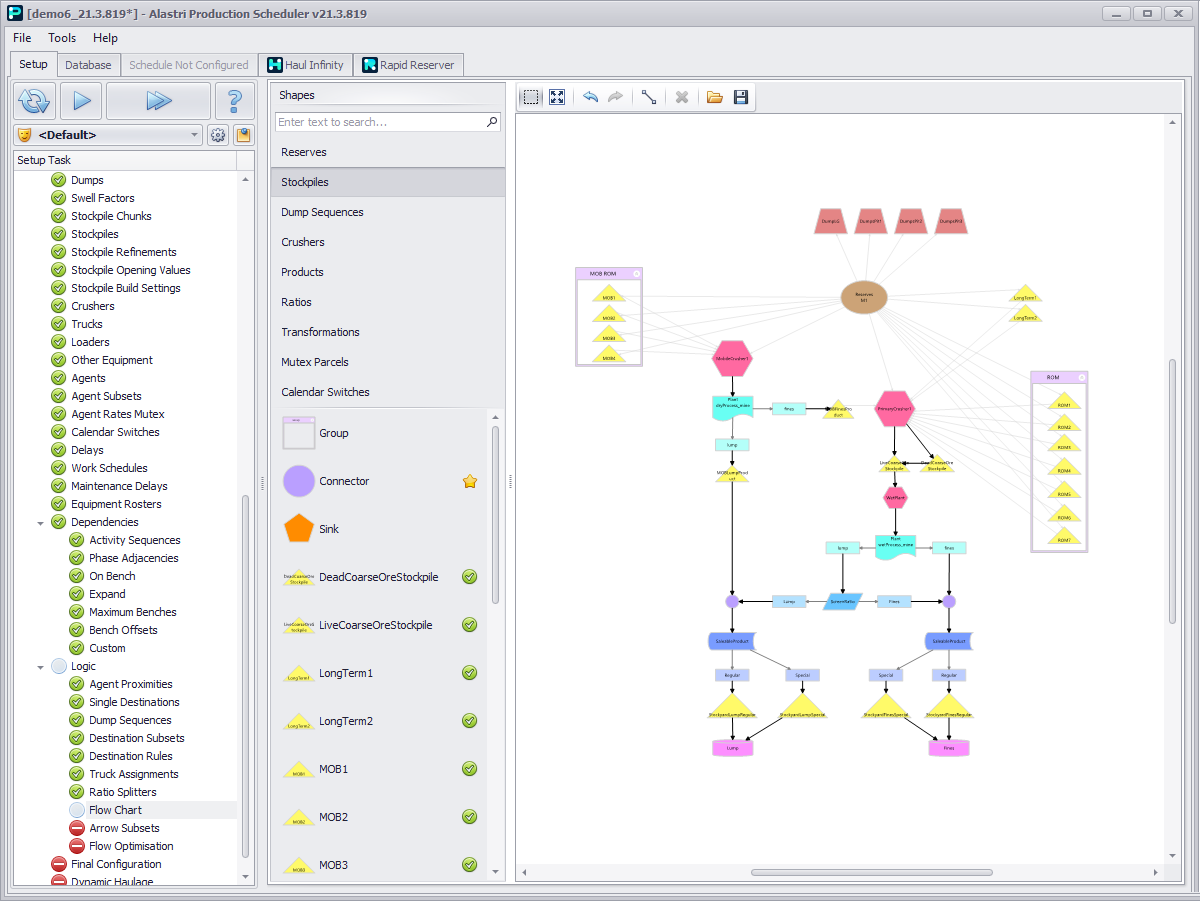
Task: Open the Tools menu
Action: click(62, 38)
